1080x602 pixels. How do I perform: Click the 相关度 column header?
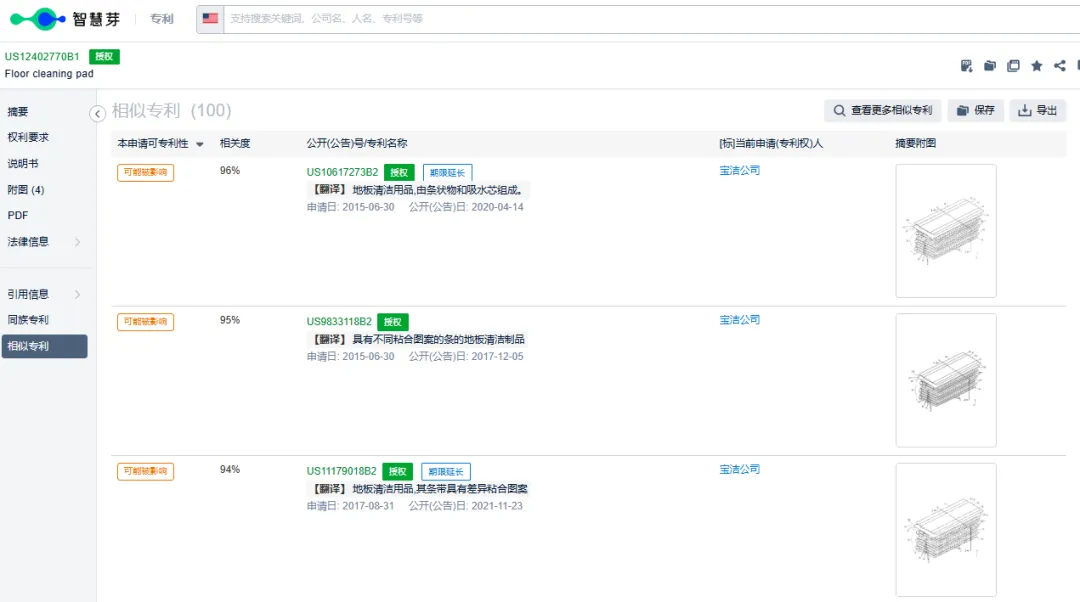235,143
